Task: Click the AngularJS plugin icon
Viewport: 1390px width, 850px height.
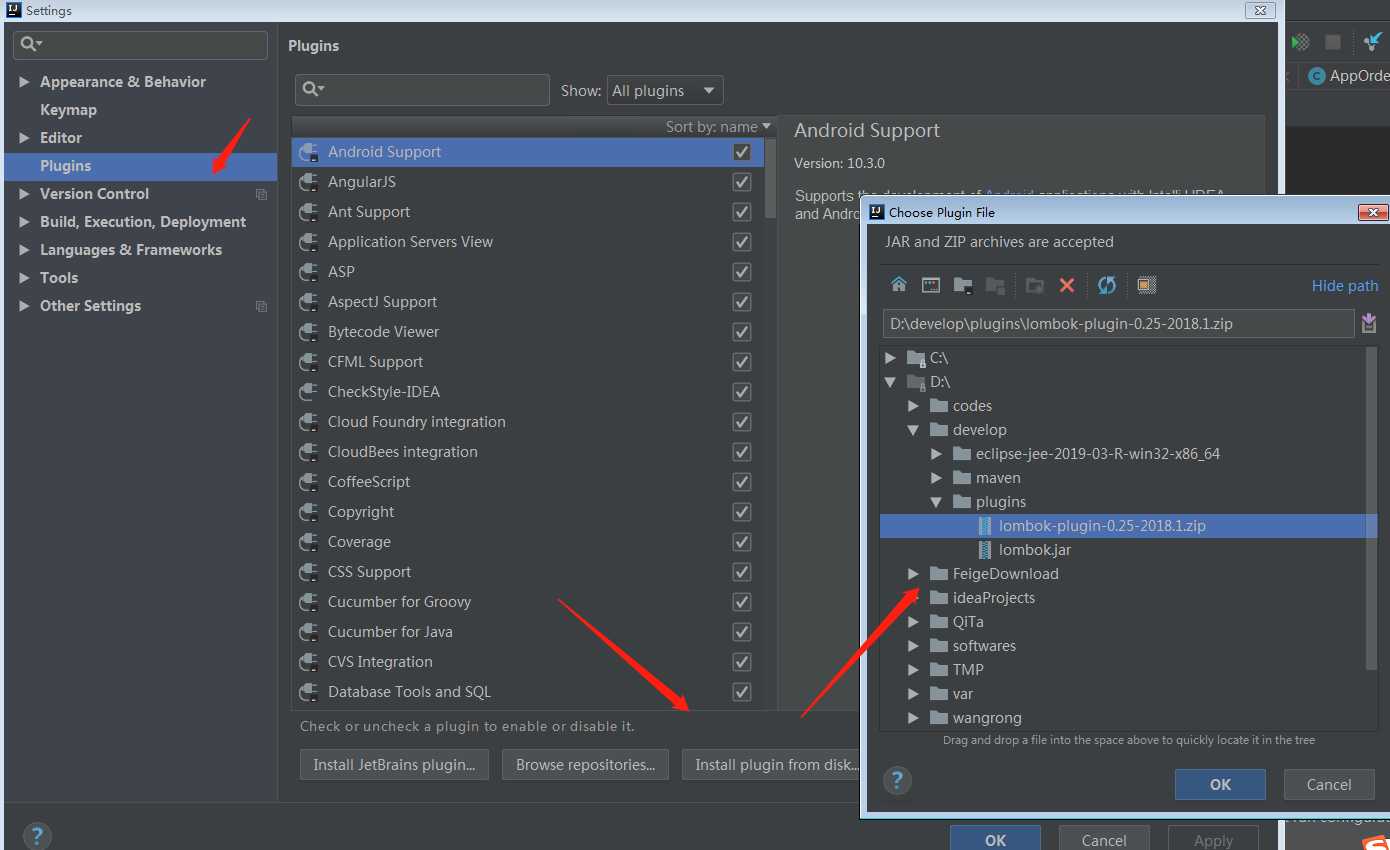Action: pos(310,182)
